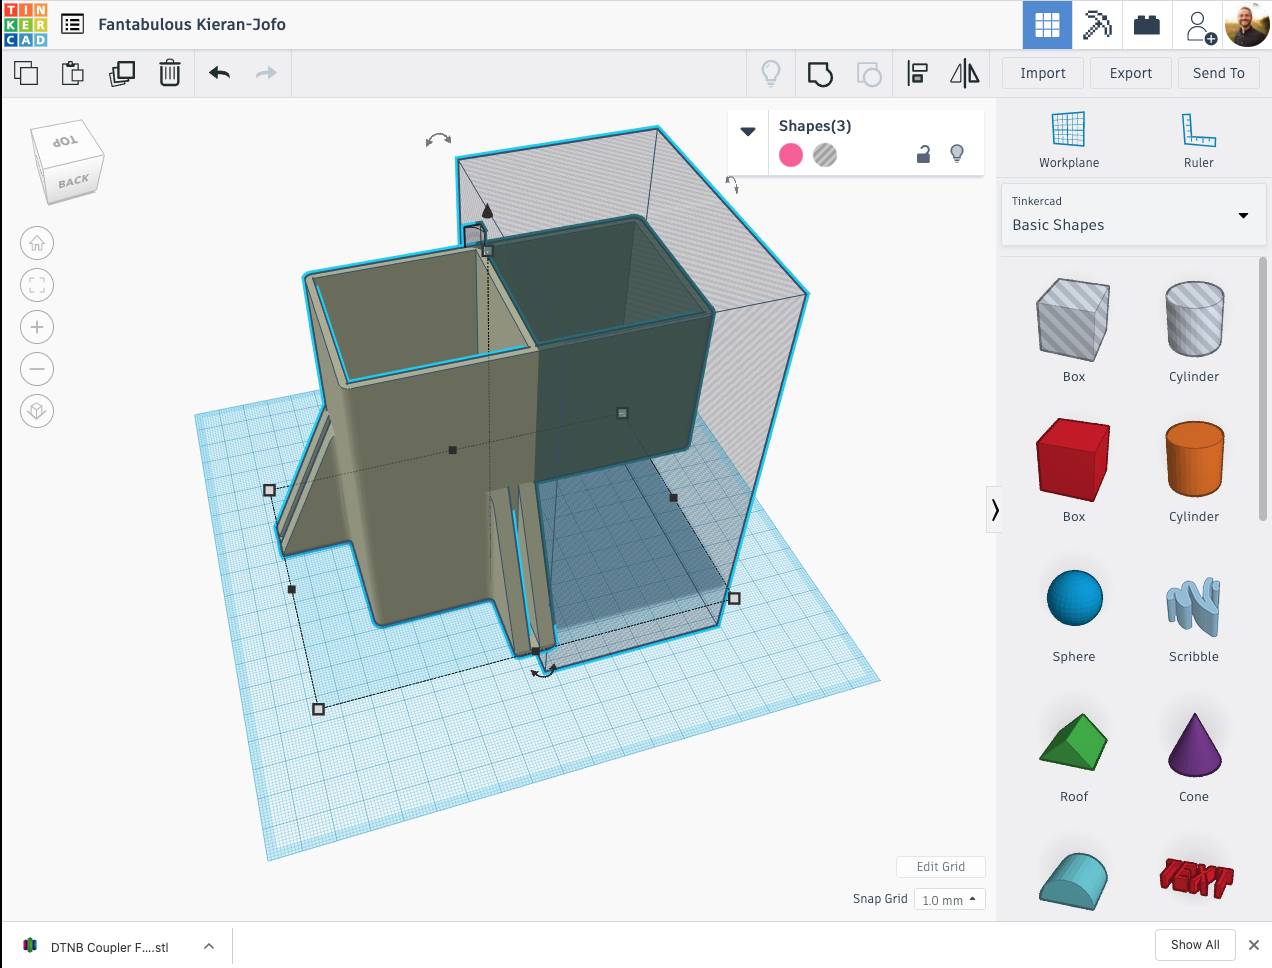Collapse the Shapes(3) inspector panel
The image size is (1272, 968).
748,131
